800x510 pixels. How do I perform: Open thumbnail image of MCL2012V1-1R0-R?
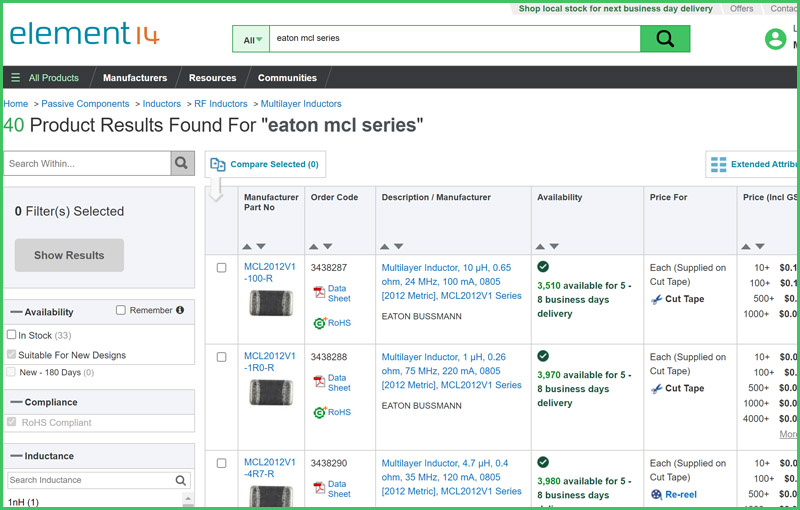point(271,392)
